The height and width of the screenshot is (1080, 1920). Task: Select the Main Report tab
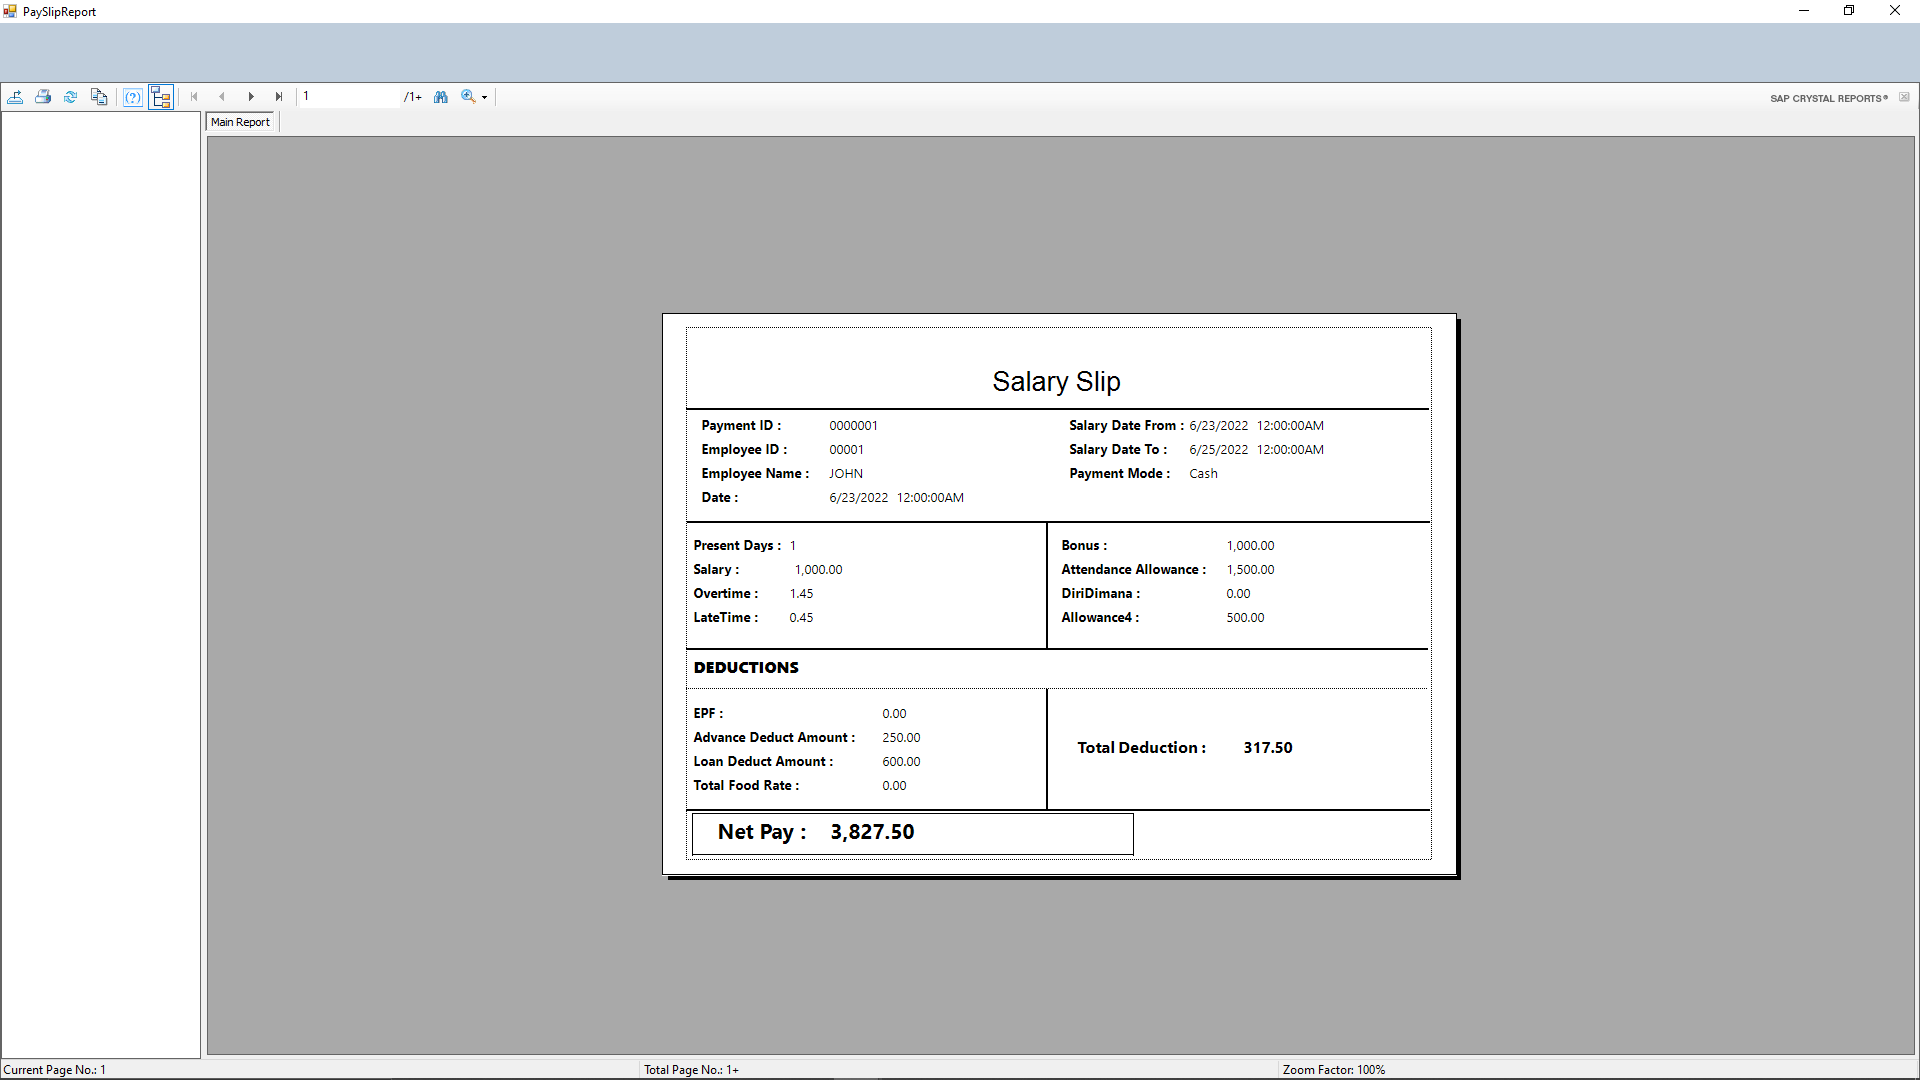(240, 121)
